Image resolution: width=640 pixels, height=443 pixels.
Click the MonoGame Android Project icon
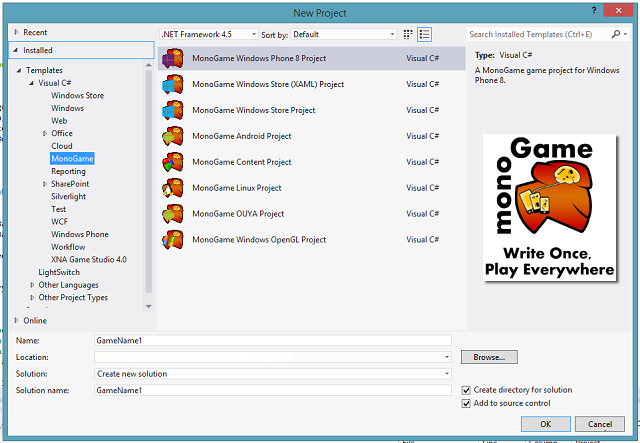click(173, 136)
